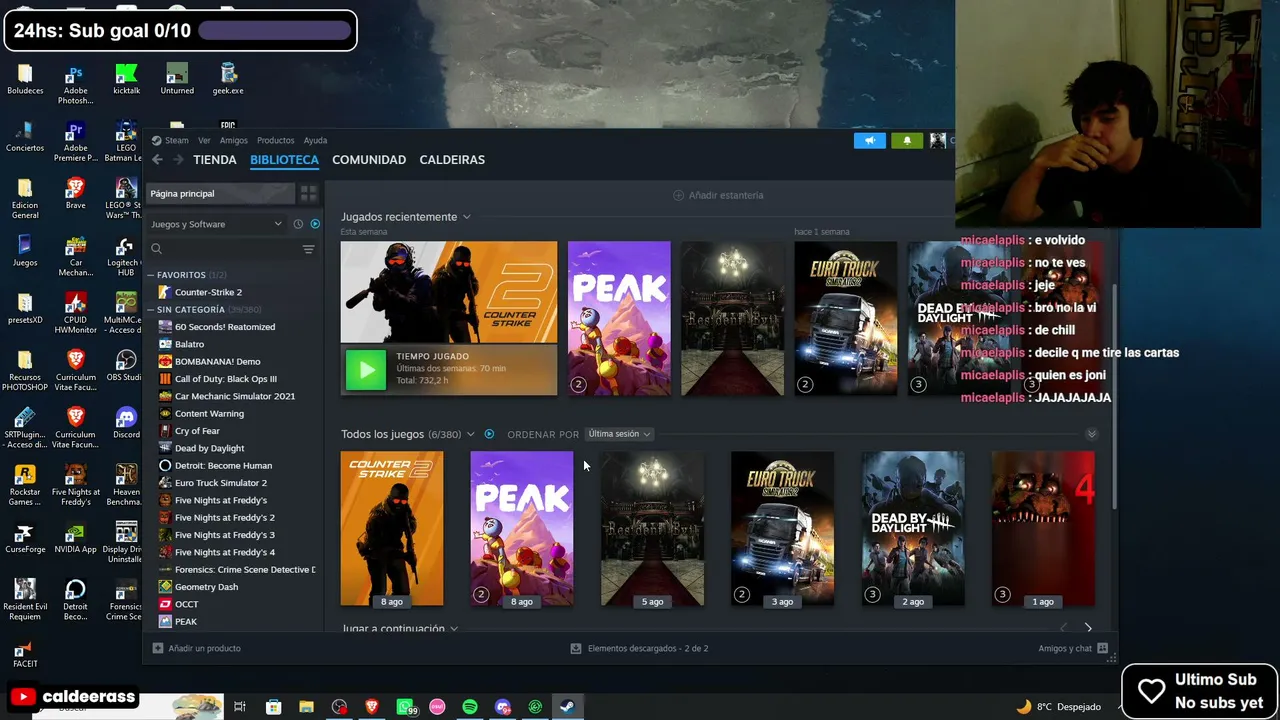Click the library search field
The width and height of the screenshot is (1280, 720).
point(225,249)
